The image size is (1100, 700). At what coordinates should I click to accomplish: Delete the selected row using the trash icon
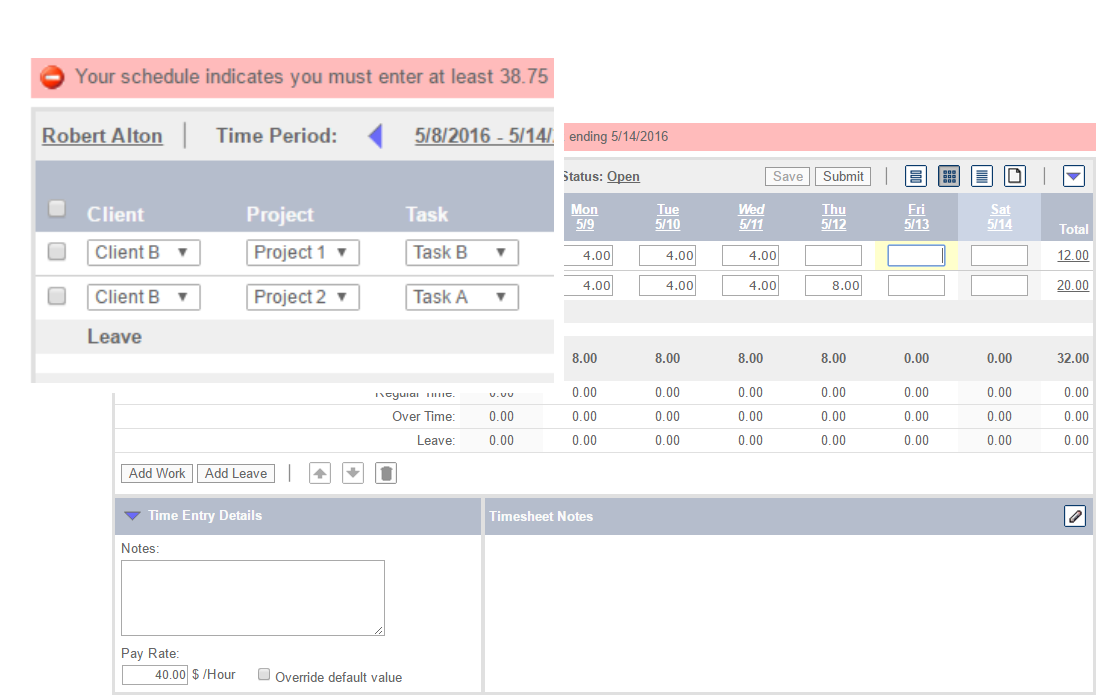pos(386,472)
